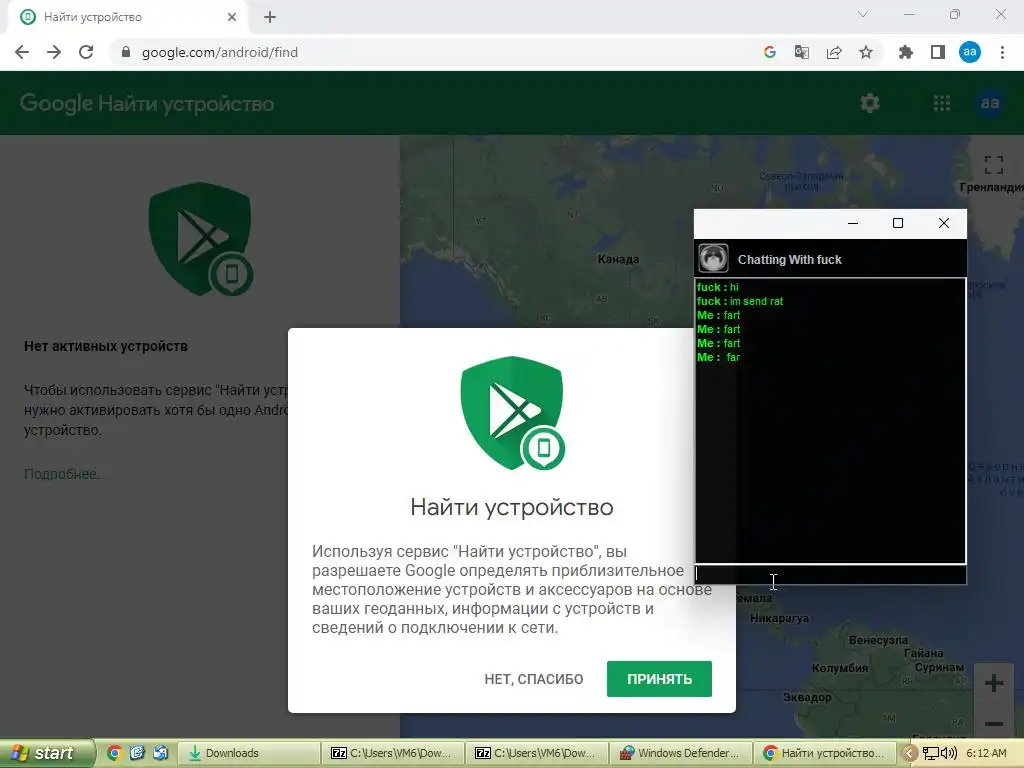Screen dimensions: 1024x768
Task: Open the volume tray icon
Action: tap(949, 754)
